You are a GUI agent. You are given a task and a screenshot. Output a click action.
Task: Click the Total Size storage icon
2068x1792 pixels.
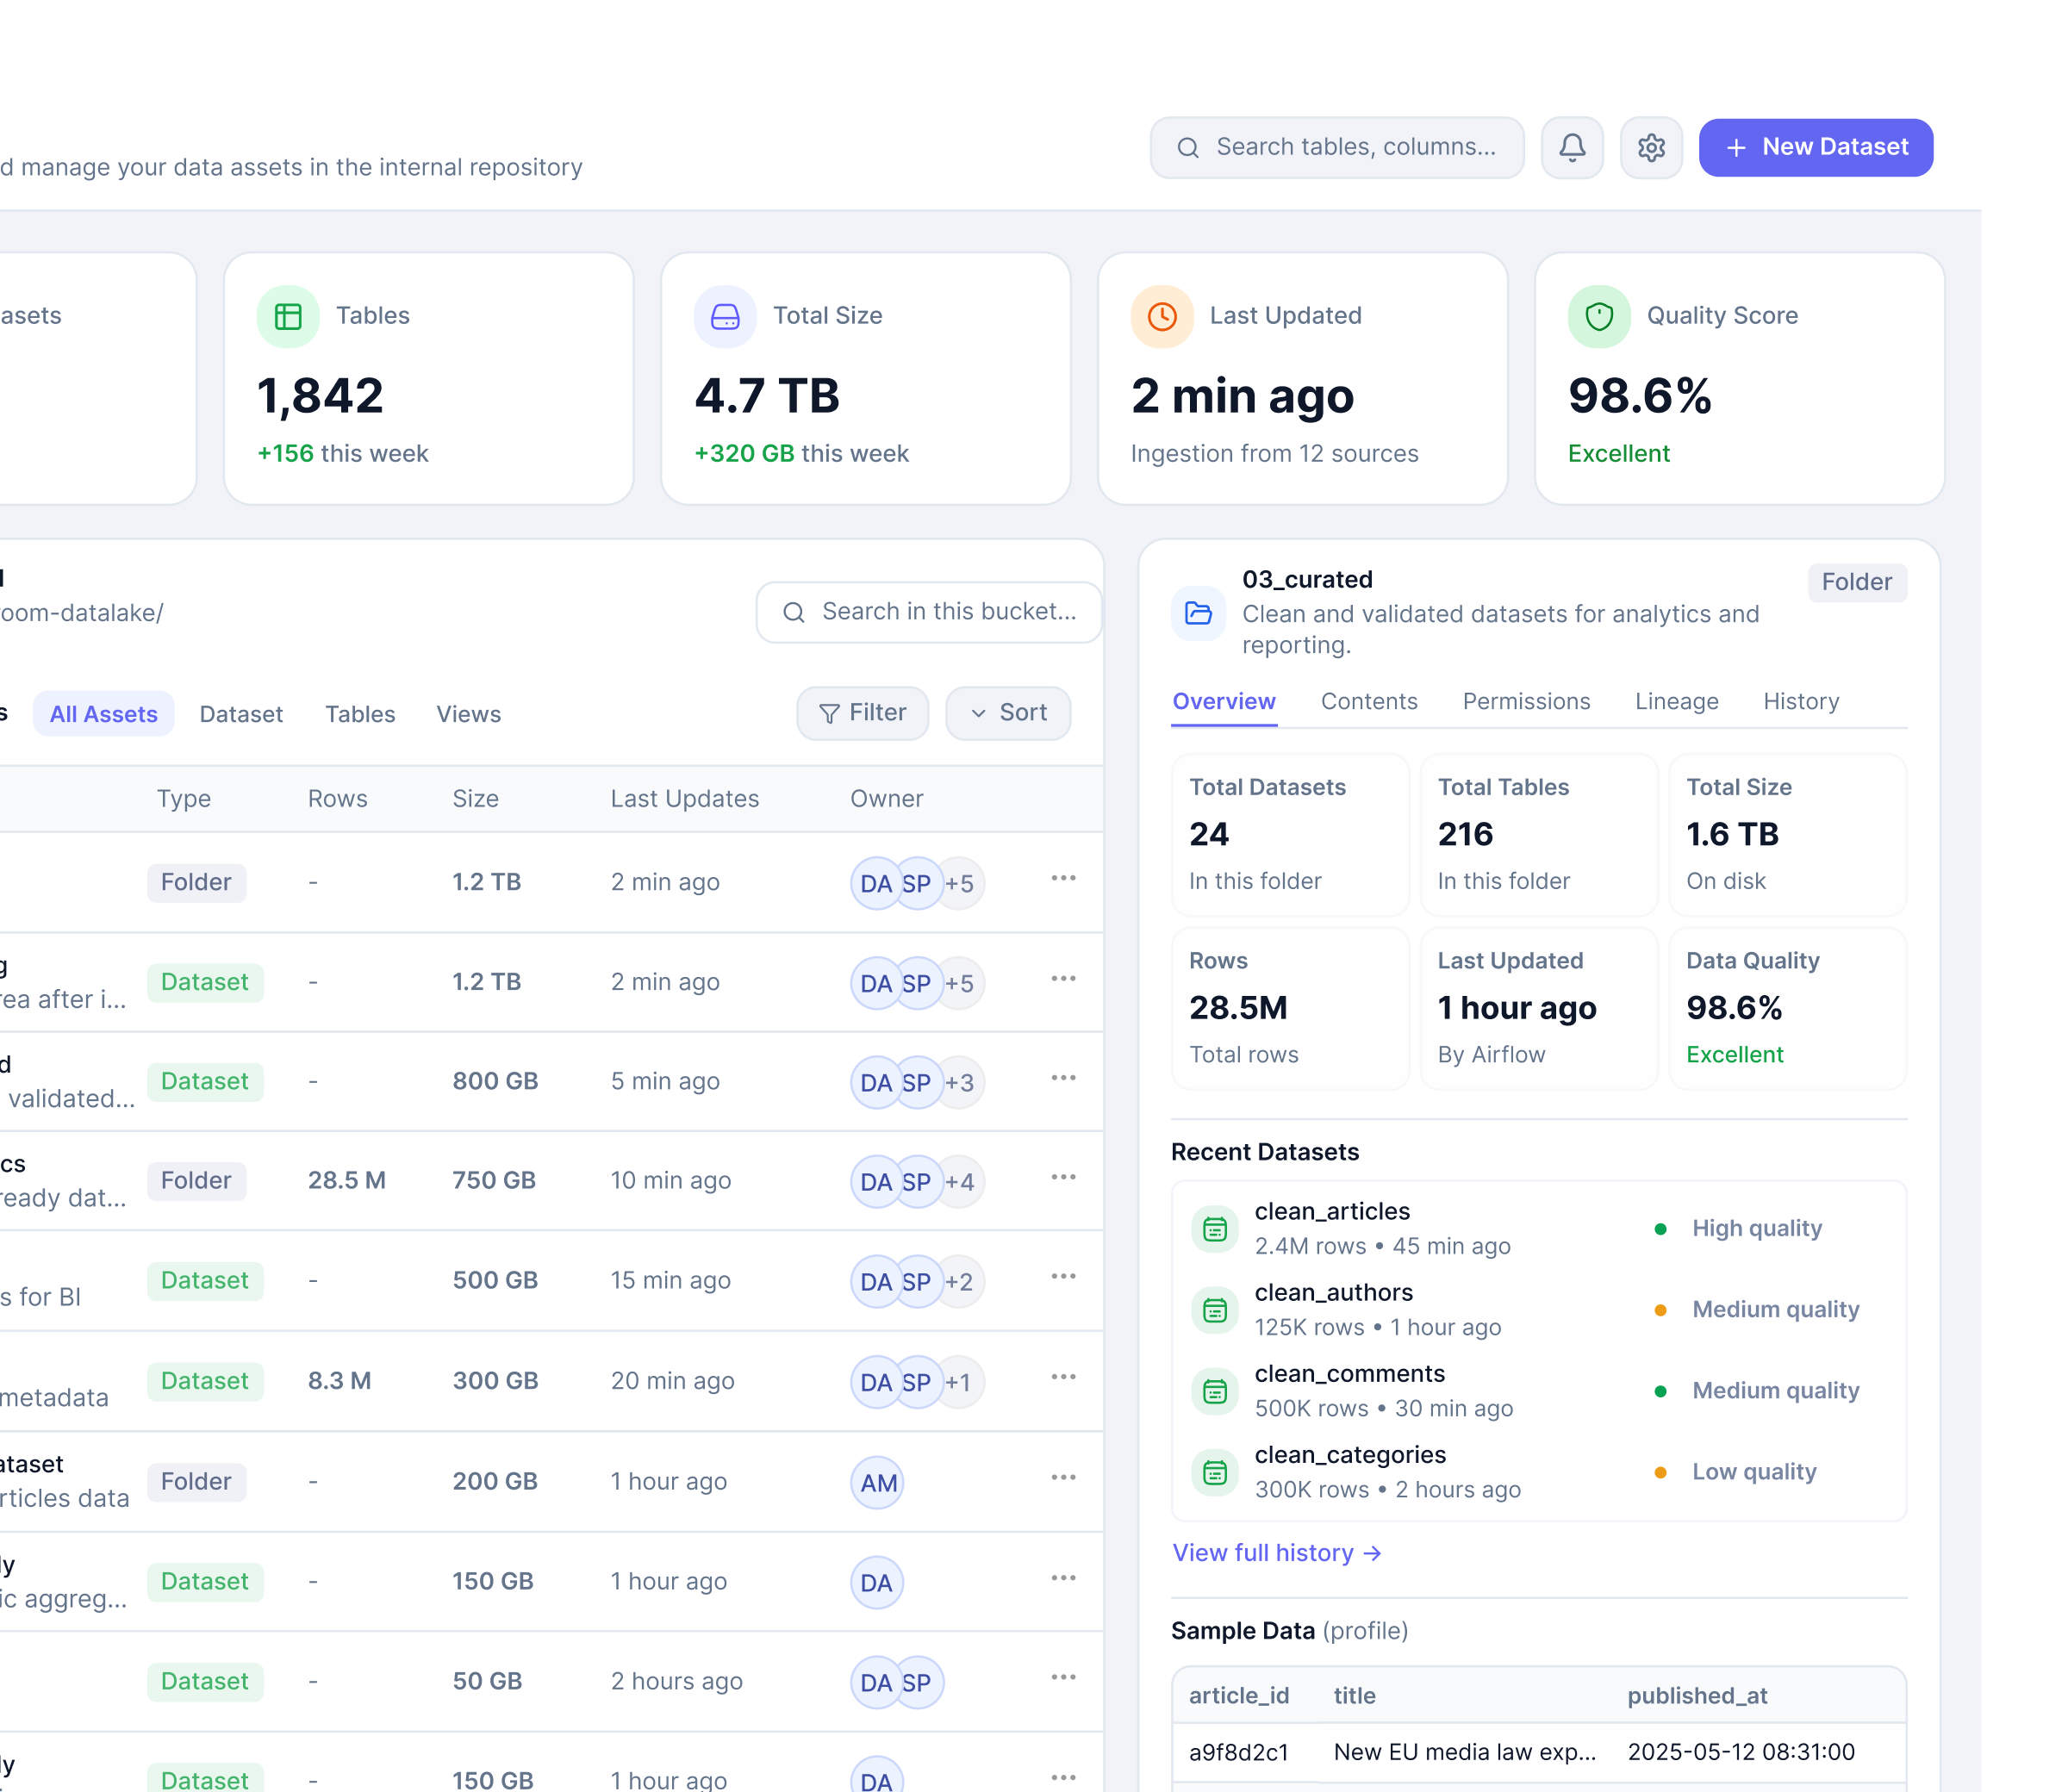[x=725, y=317]
